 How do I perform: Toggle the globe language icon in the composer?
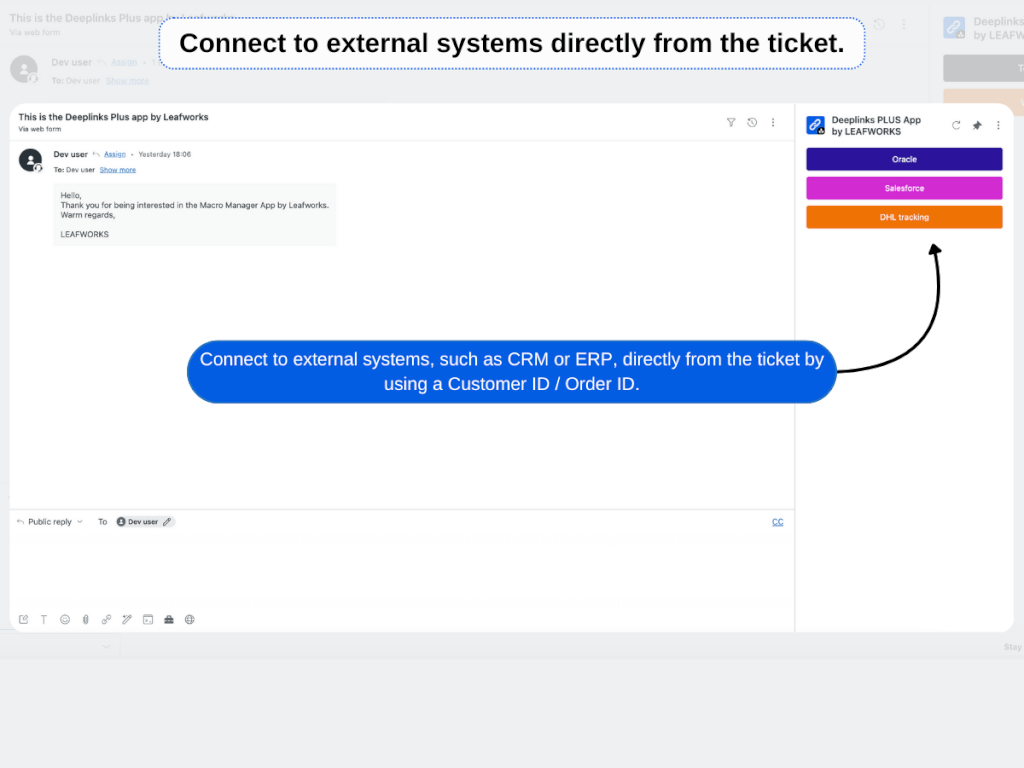[x=189, y=619]
